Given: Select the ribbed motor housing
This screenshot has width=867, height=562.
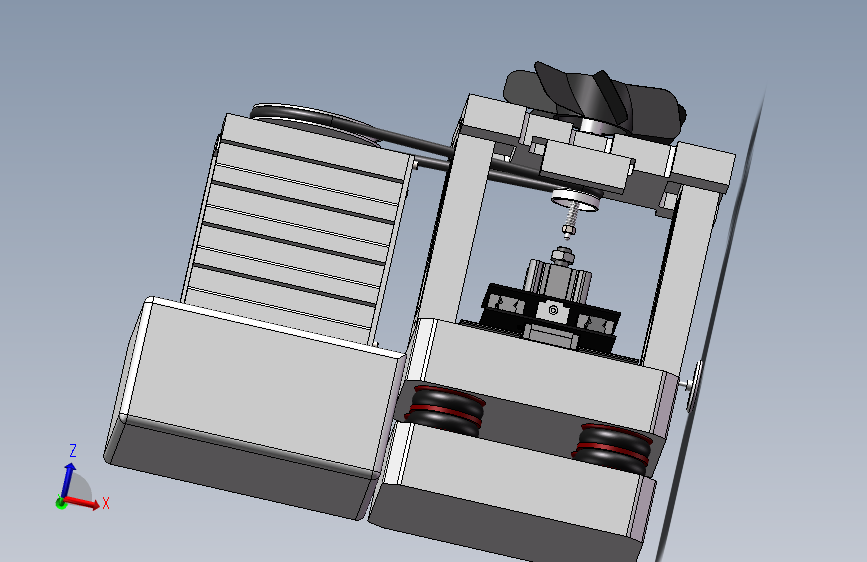Looking at the screenshot, I should pyautogui.click(x=296, y=230).
